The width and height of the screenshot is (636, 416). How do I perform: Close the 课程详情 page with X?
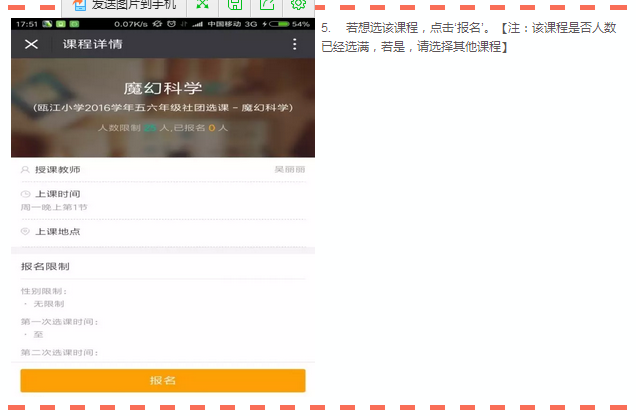(31, 44)
